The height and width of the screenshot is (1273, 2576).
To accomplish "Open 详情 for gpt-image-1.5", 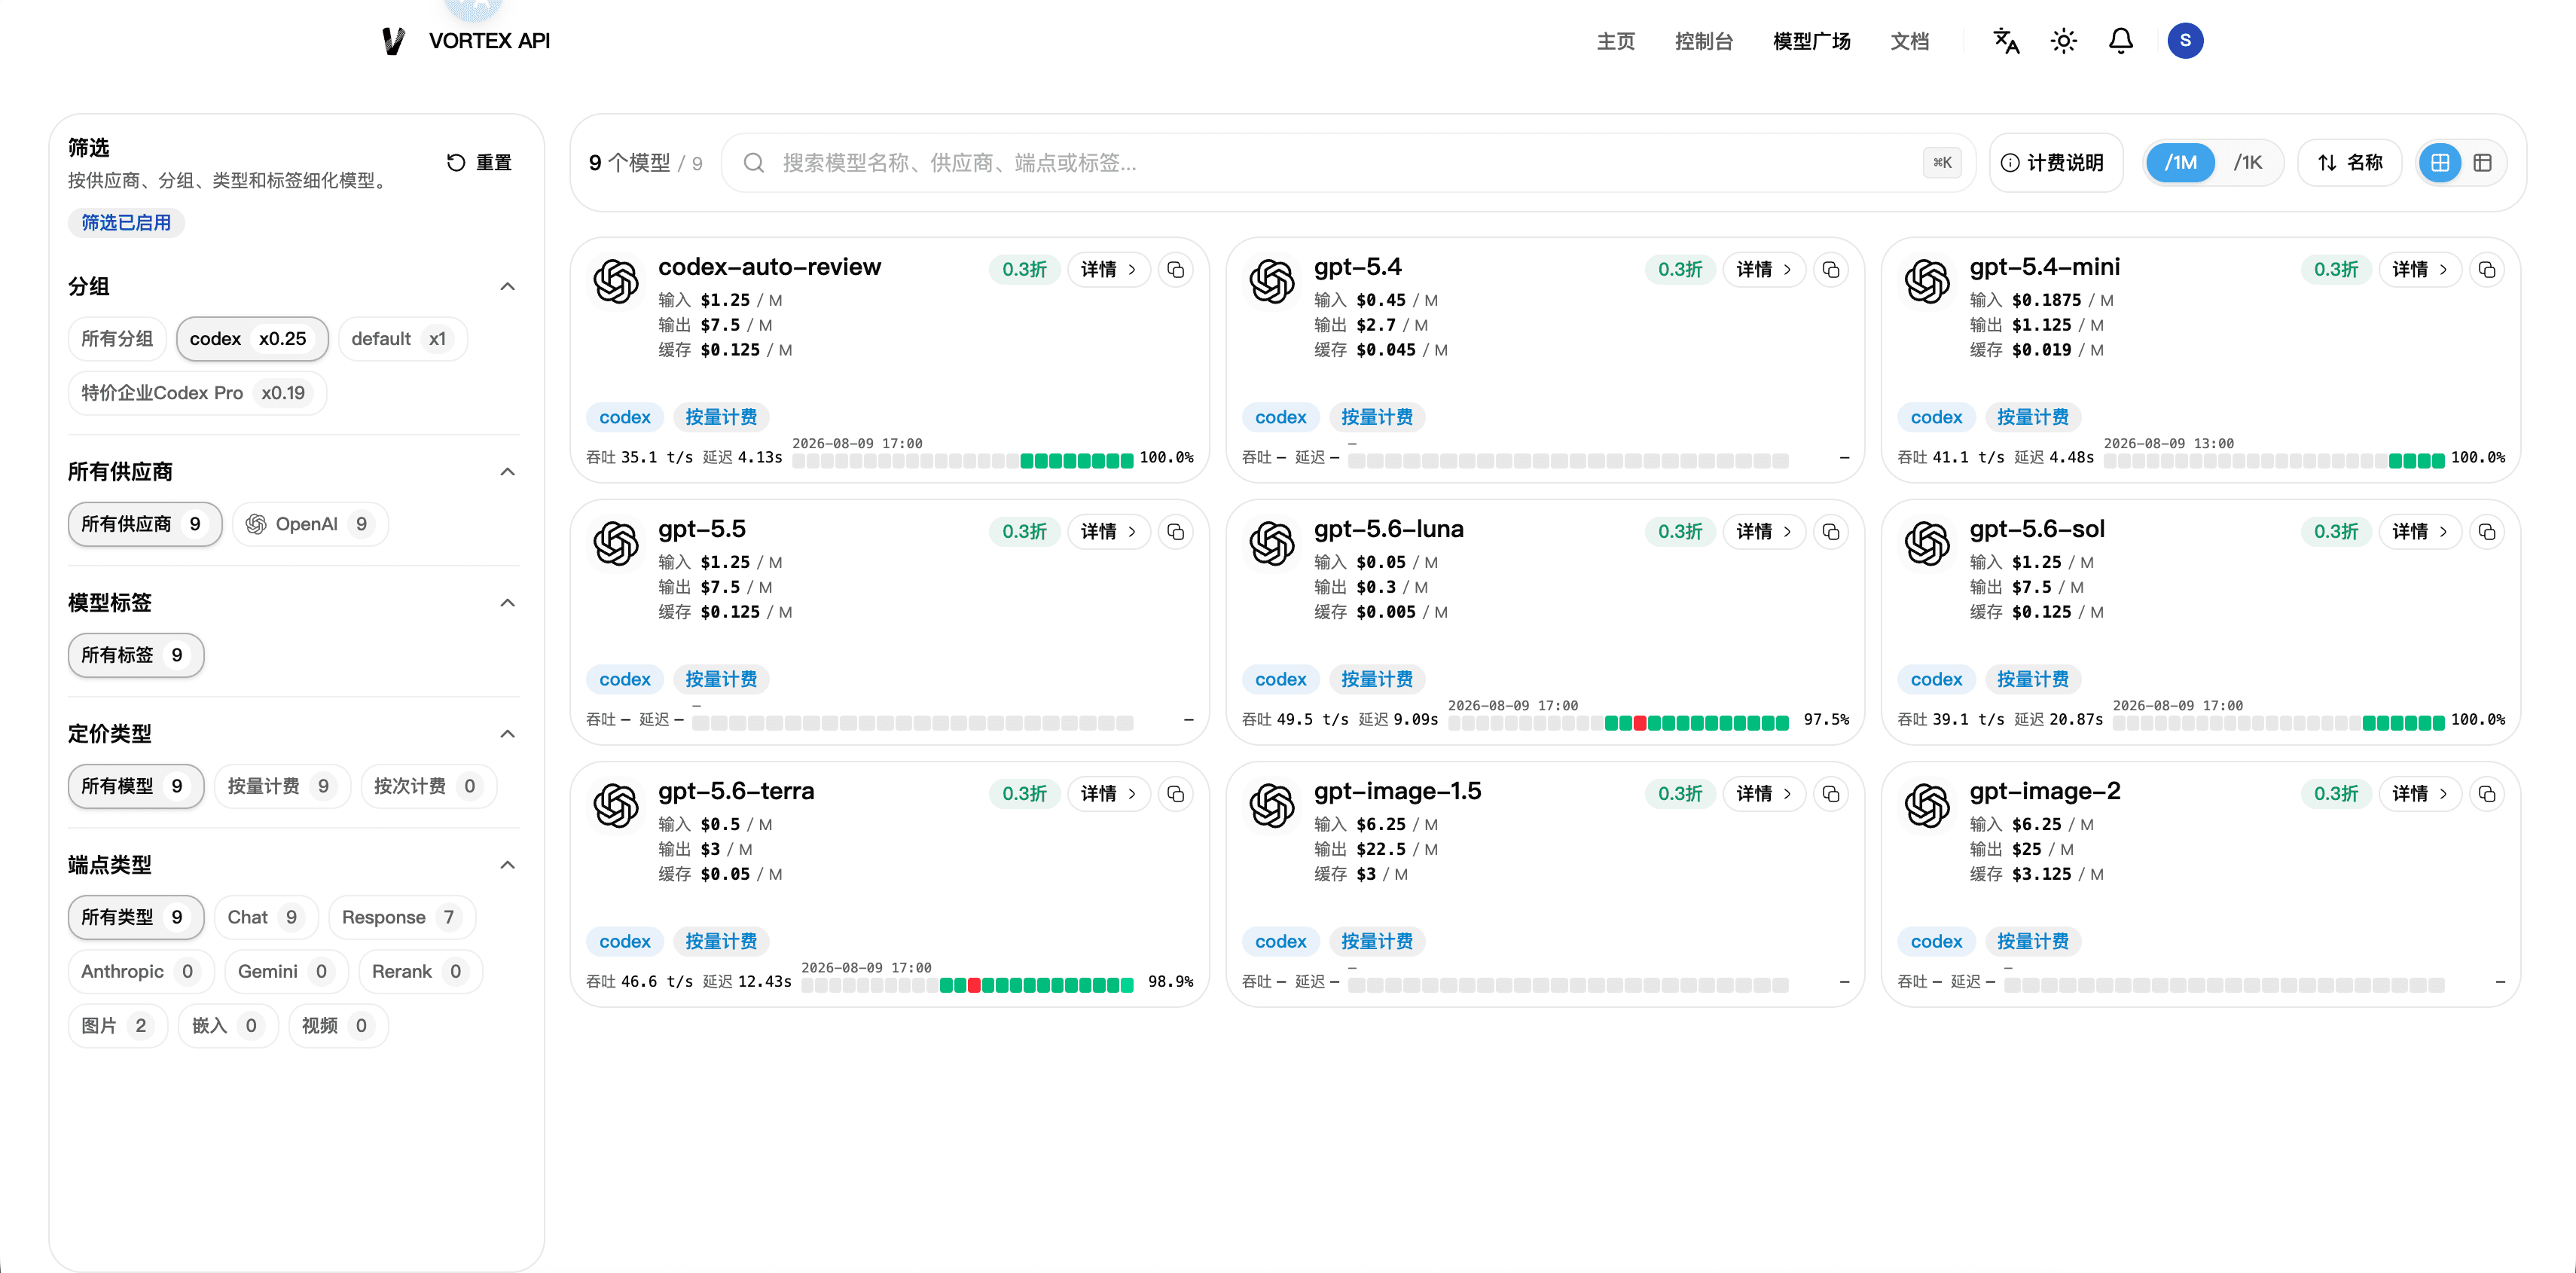I will 1764,794.
